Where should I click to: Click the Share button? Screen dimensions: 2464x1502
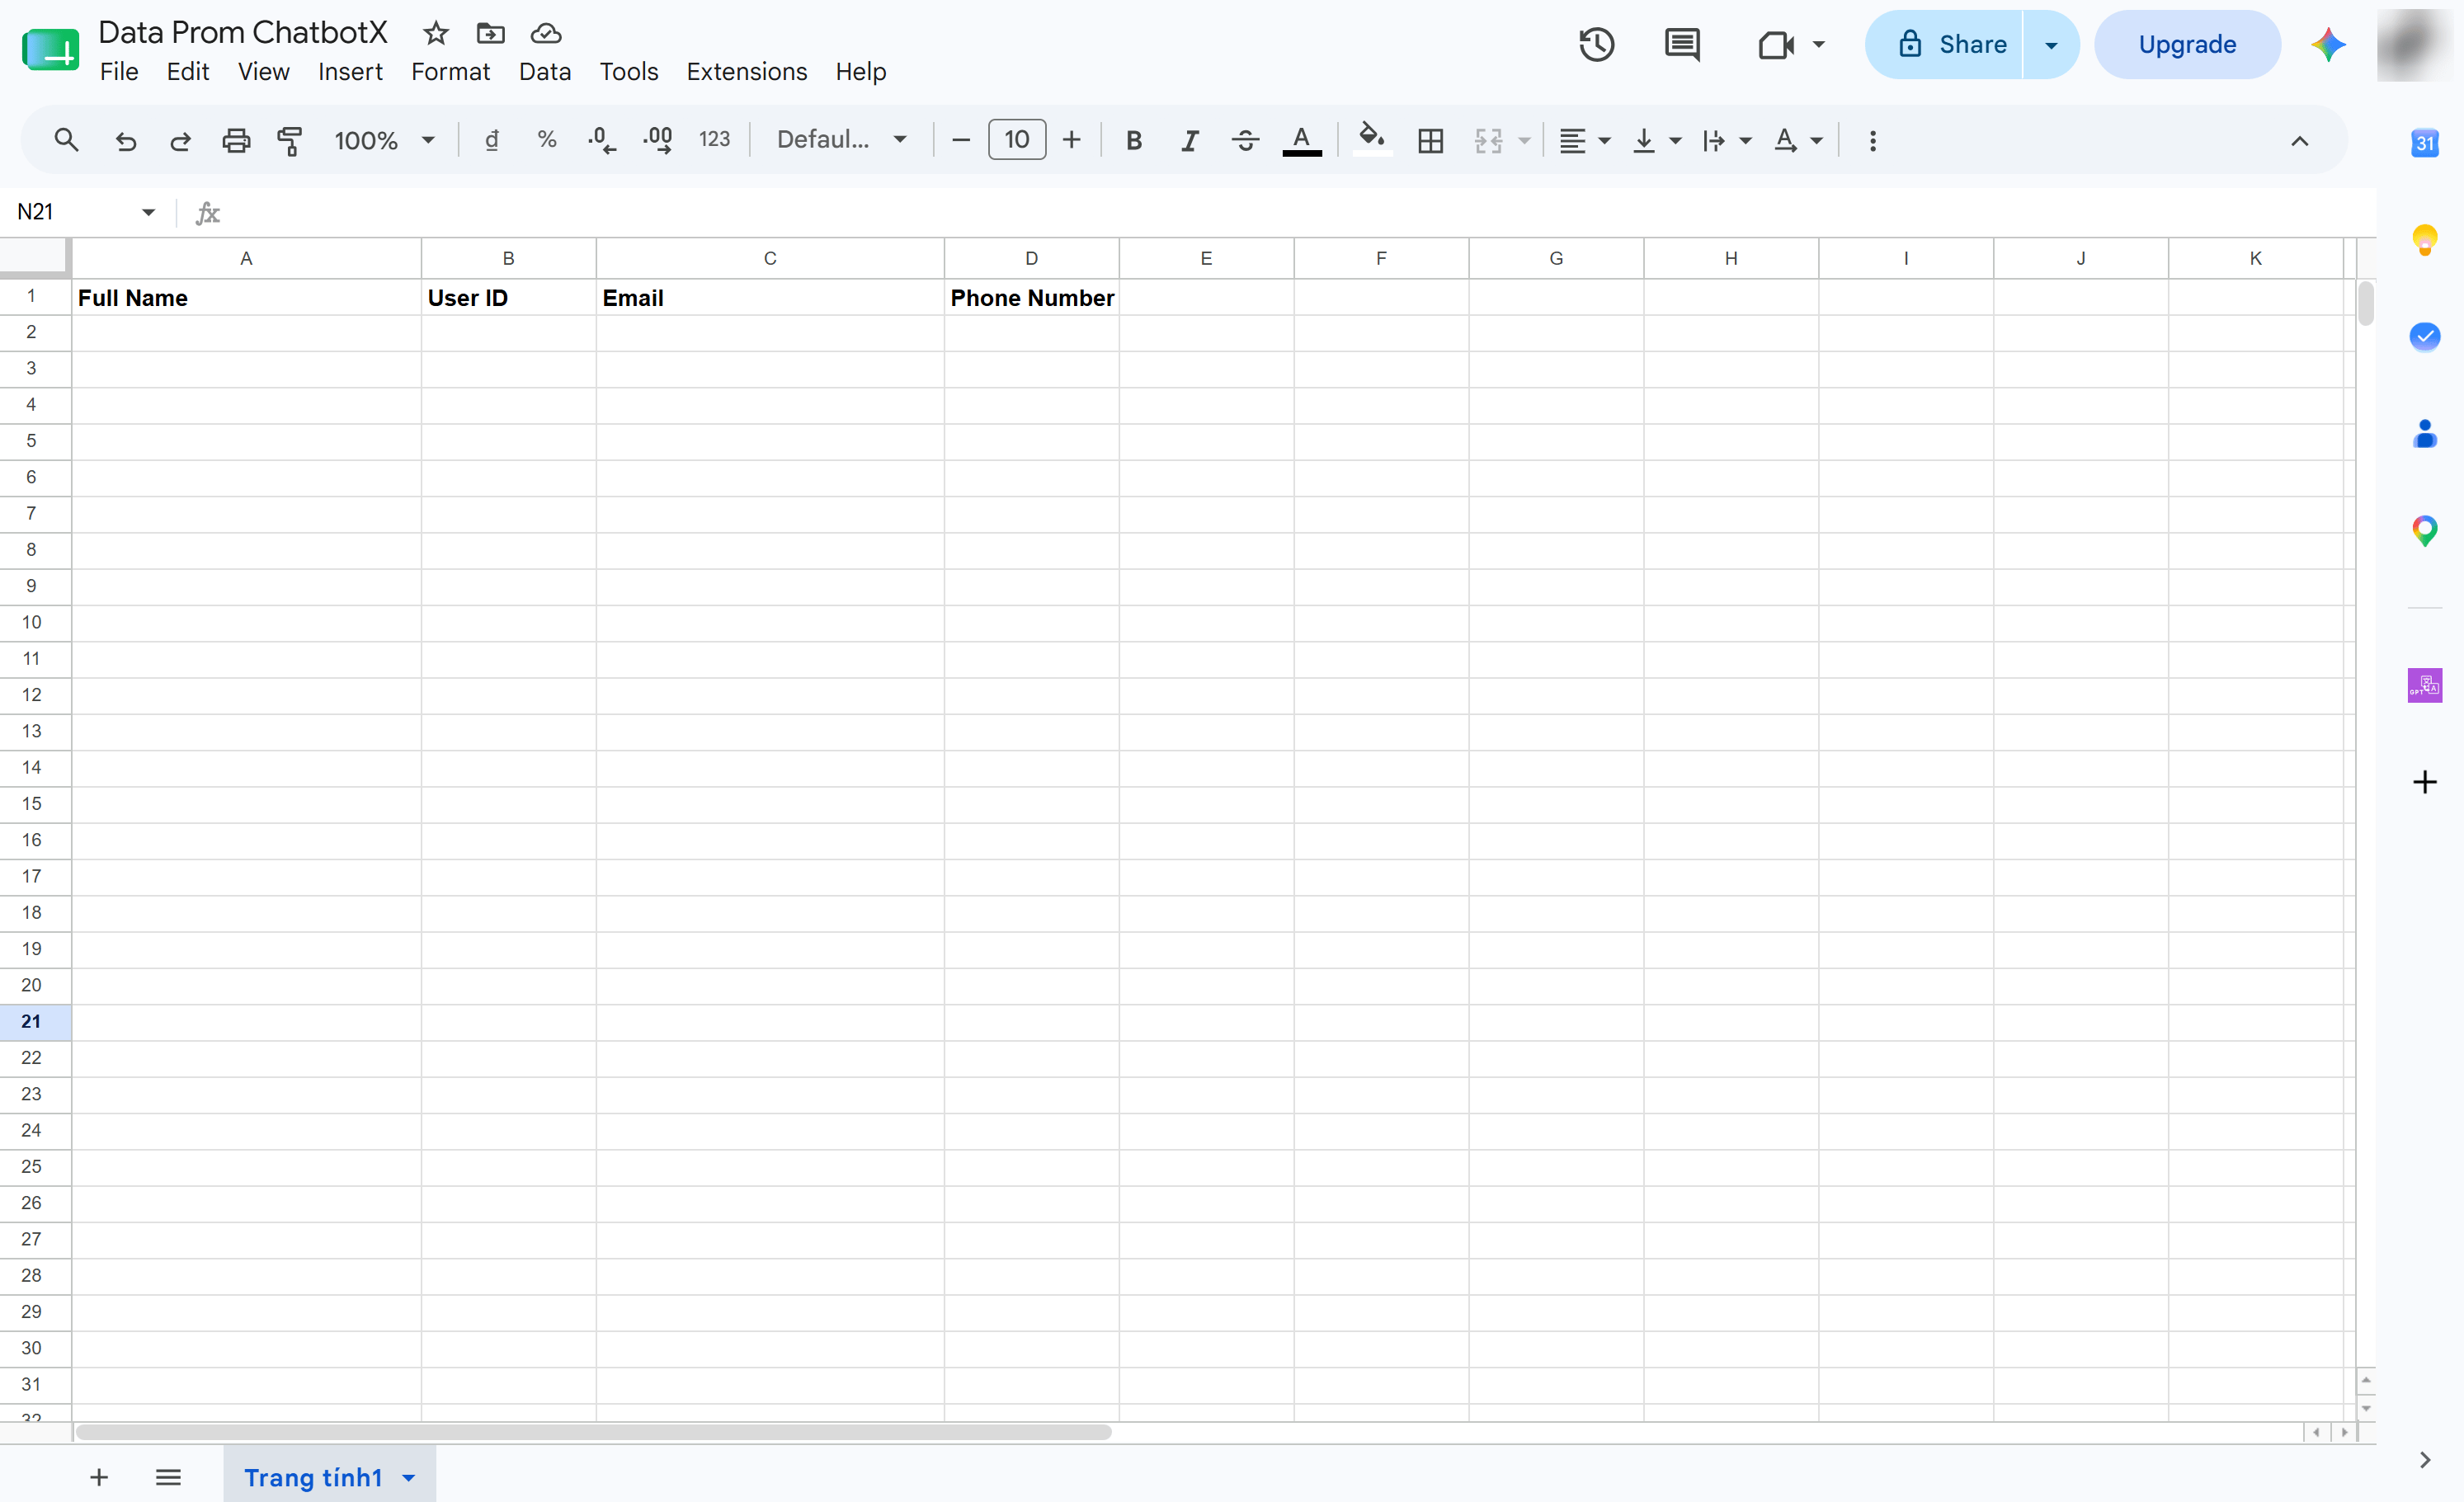pos(1944,45)
